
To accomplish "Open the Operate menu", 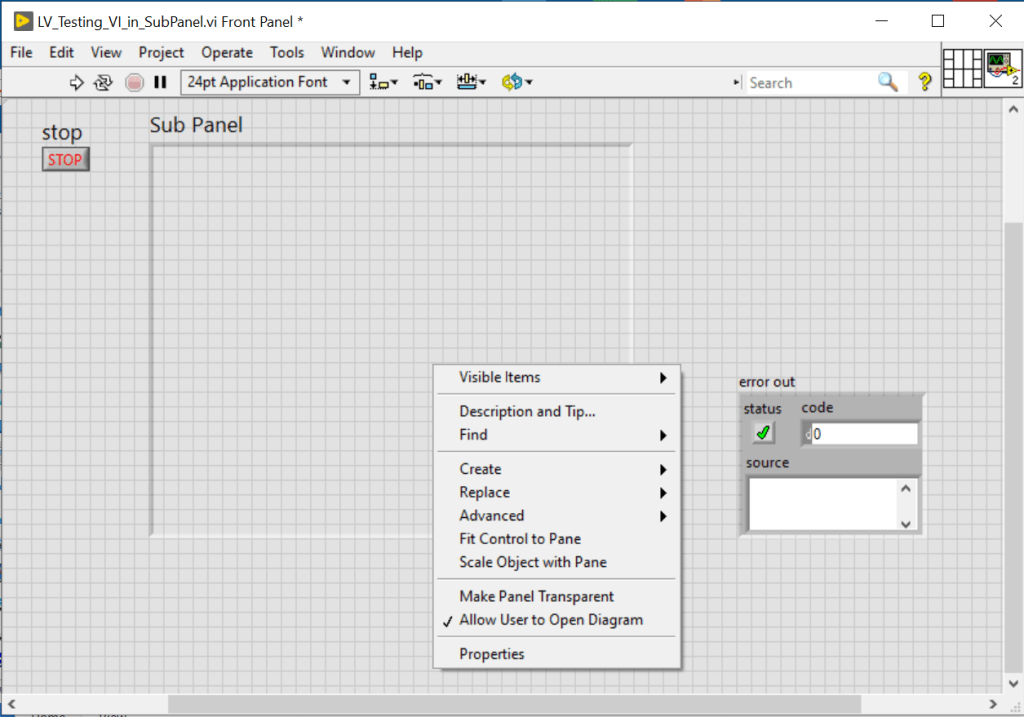I will [227, 52].
